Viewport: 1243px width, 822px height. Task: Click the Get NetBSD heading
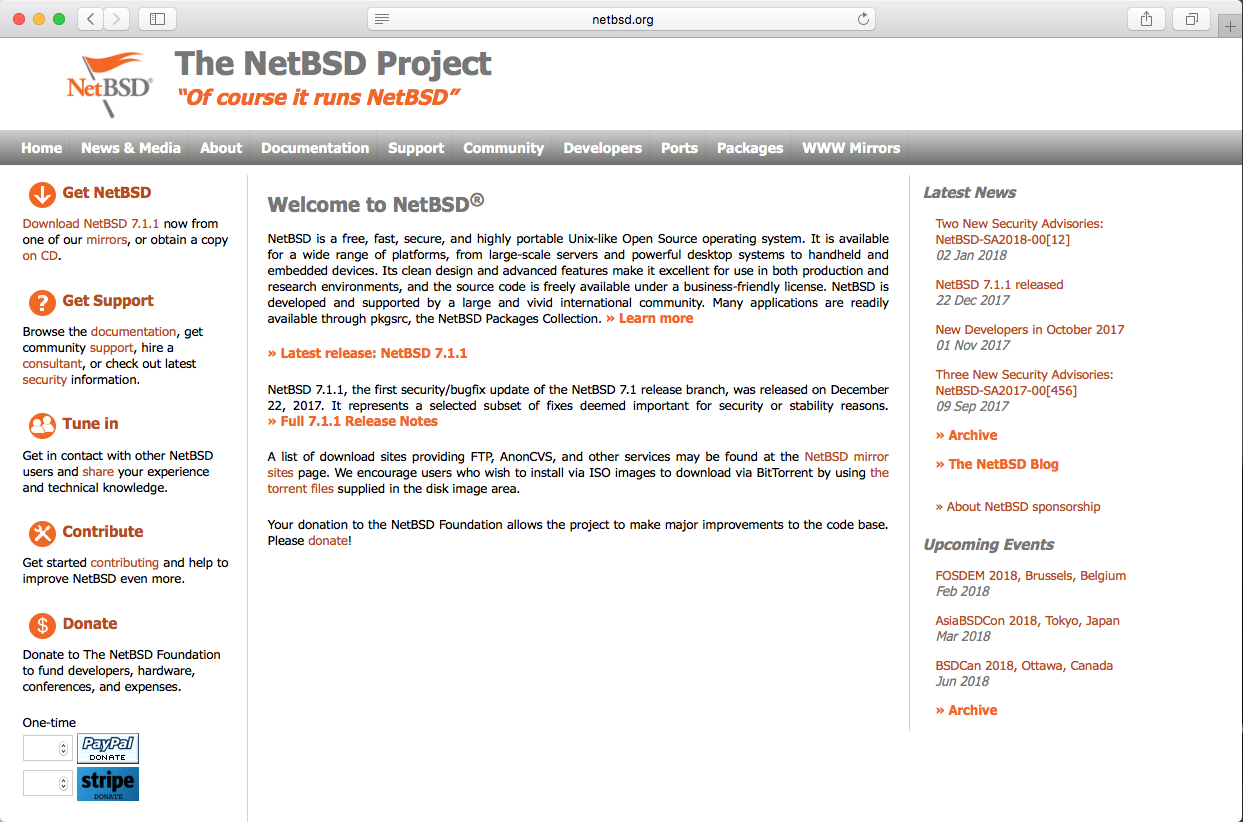click(107, 193)
